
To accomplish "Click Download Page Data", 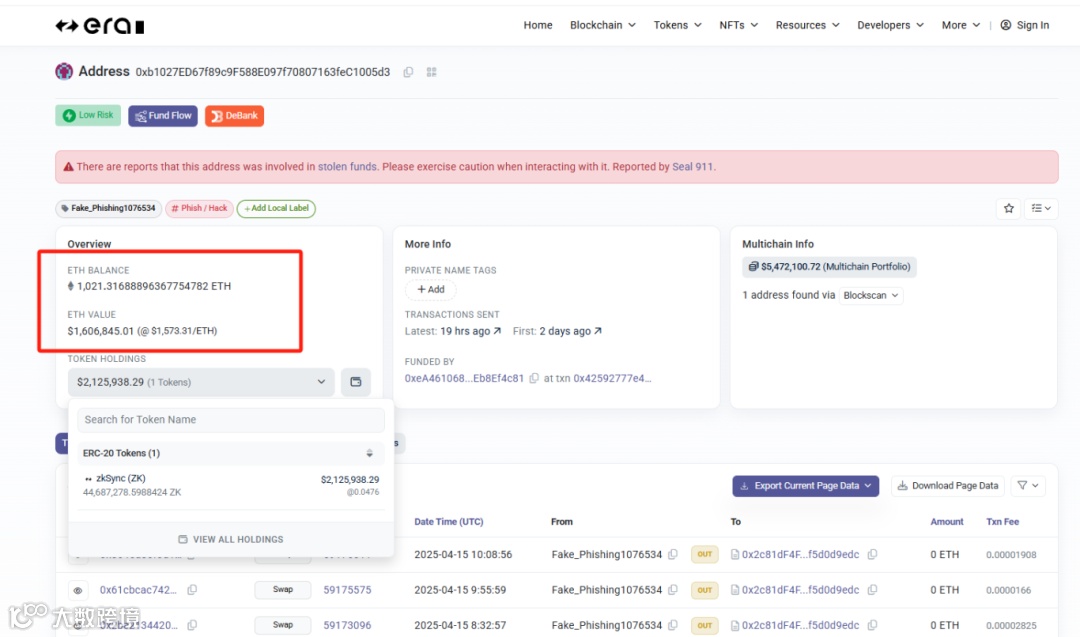I will click(948, 485).
